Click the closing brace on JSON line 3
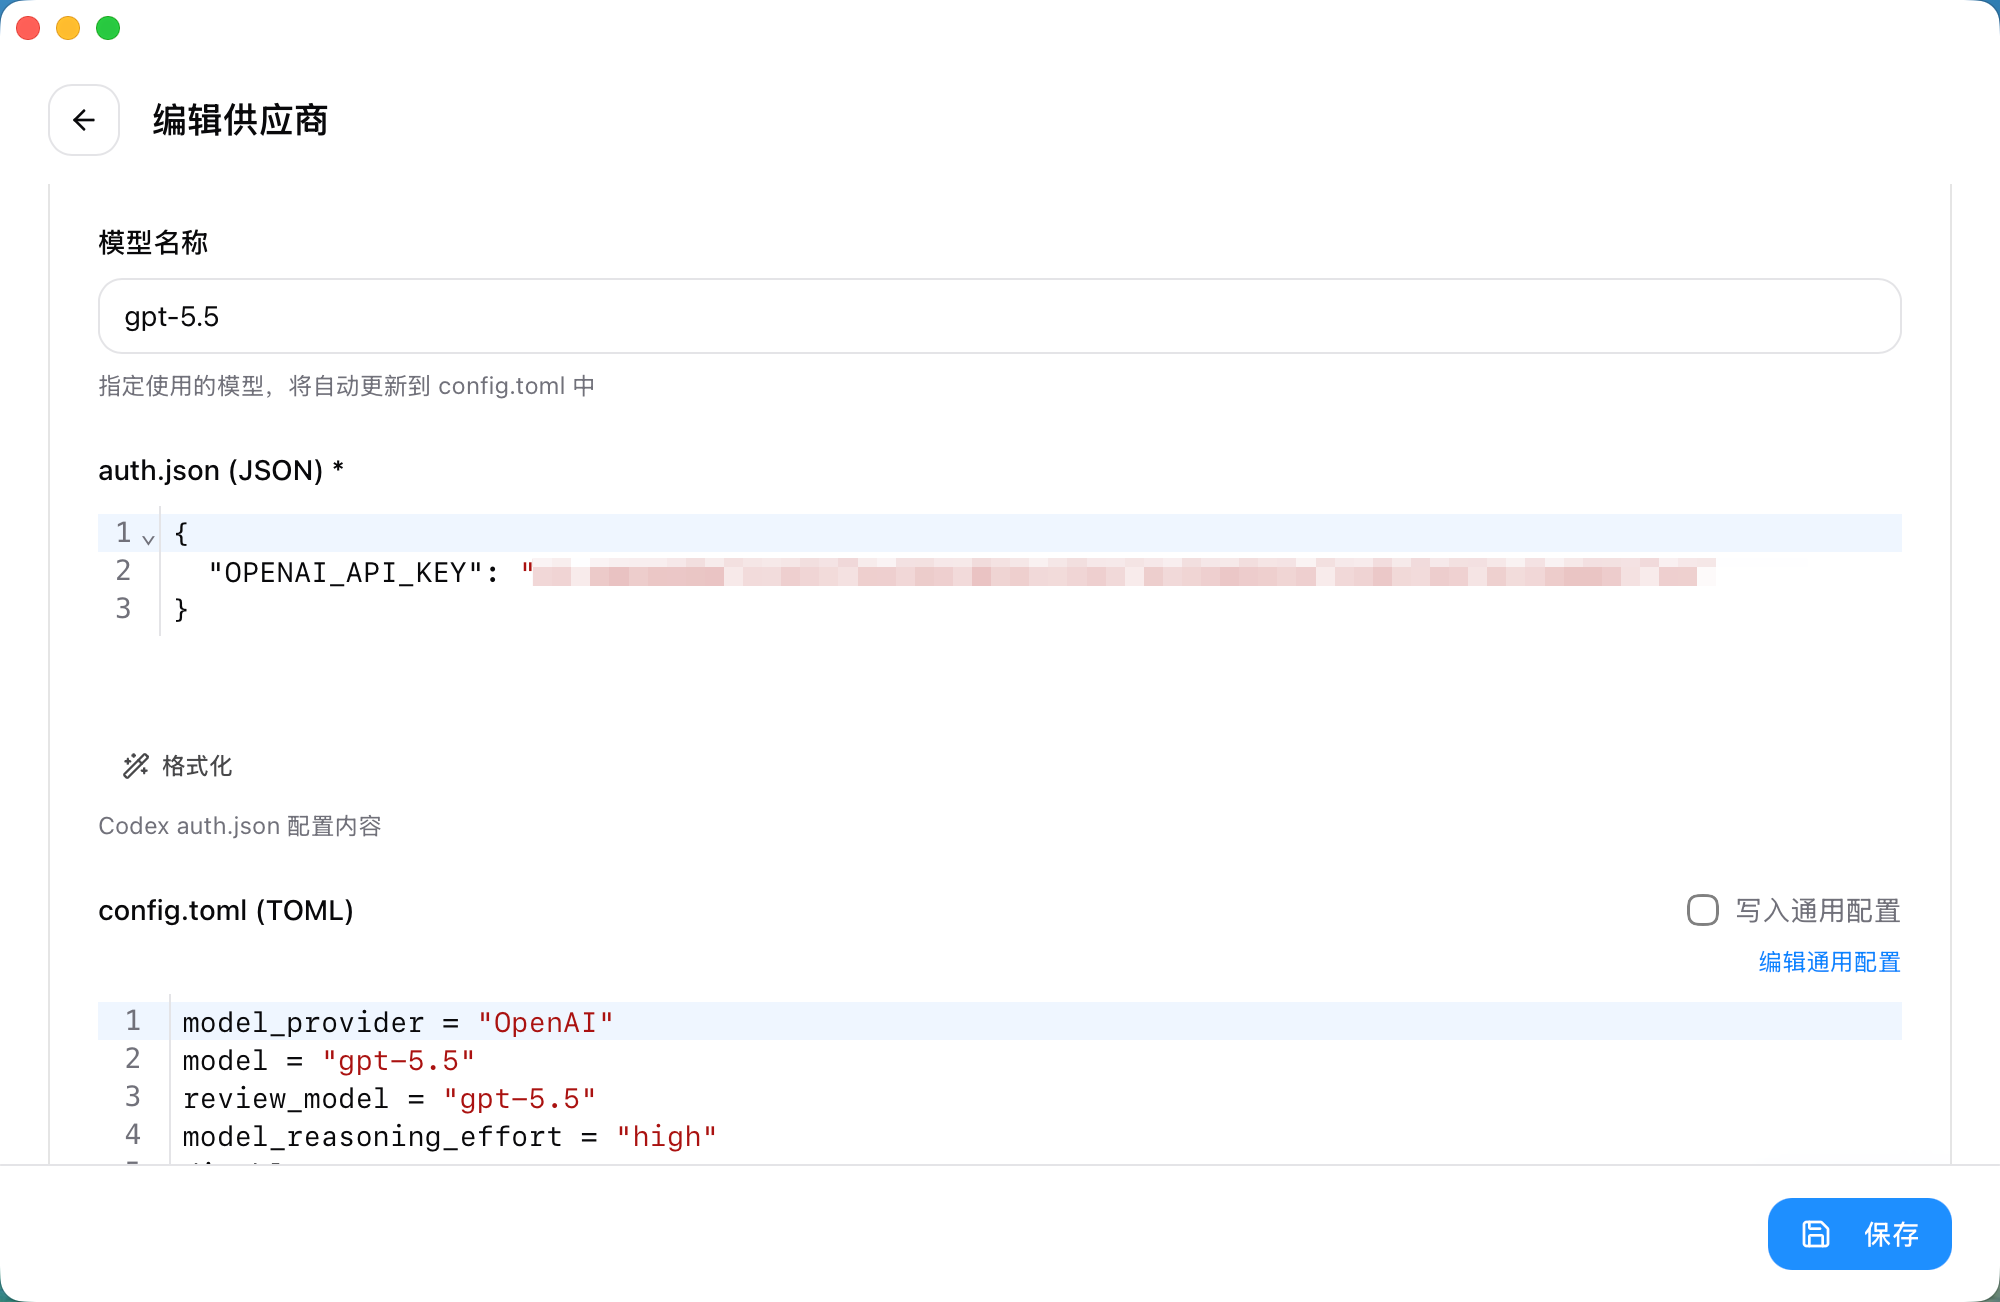Image resolution: width=2000 pixels, height=1302 pixels. point(181,609)
